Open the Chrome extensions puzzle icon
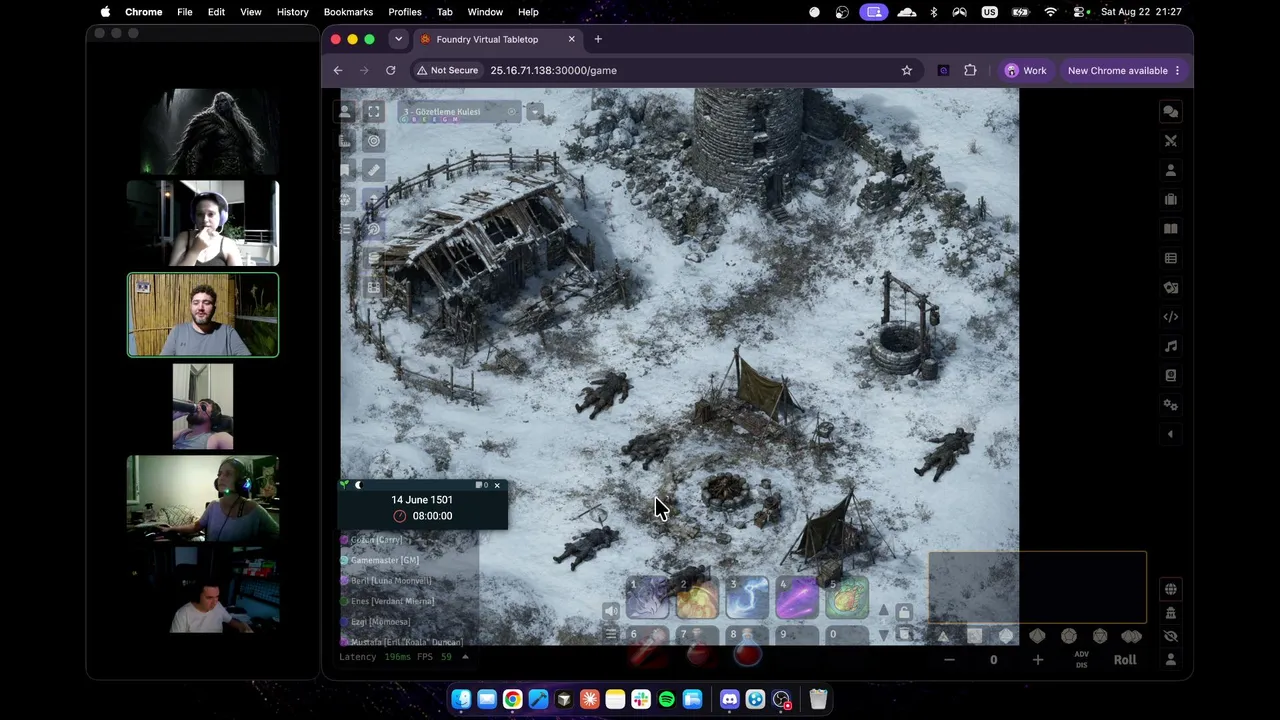1280x720 pixels. pyautogui.click(x=970, y=70)
